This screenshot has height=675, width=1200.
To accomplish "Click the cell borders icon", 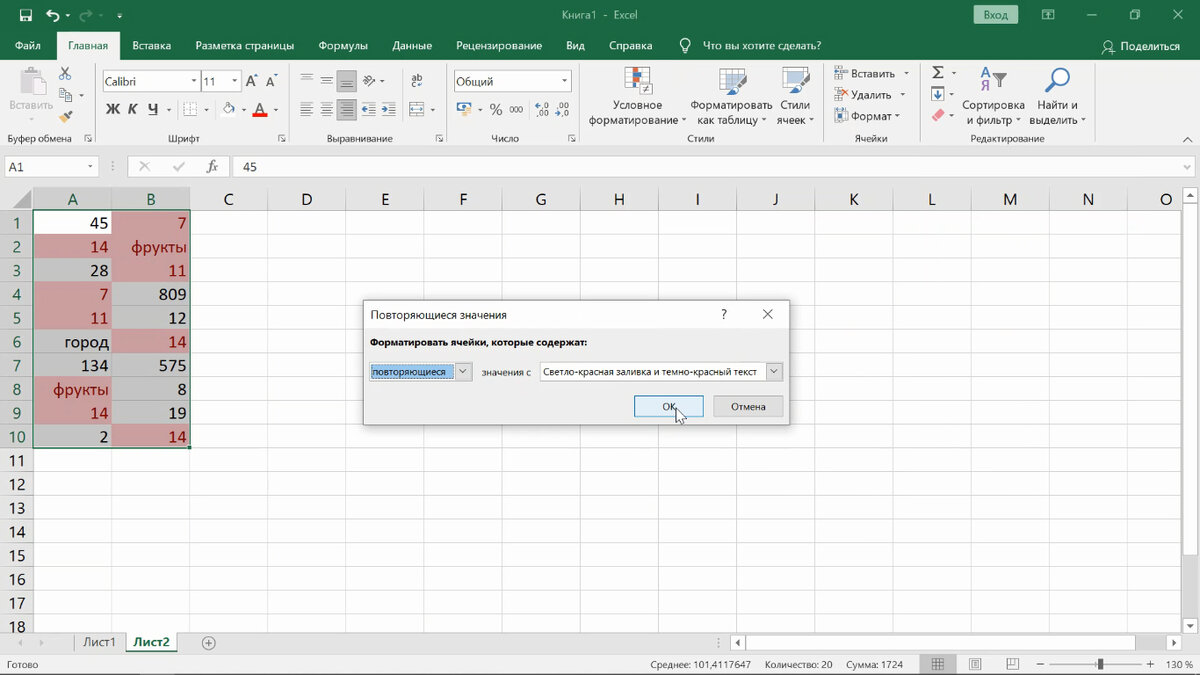I will pos(188,109).
